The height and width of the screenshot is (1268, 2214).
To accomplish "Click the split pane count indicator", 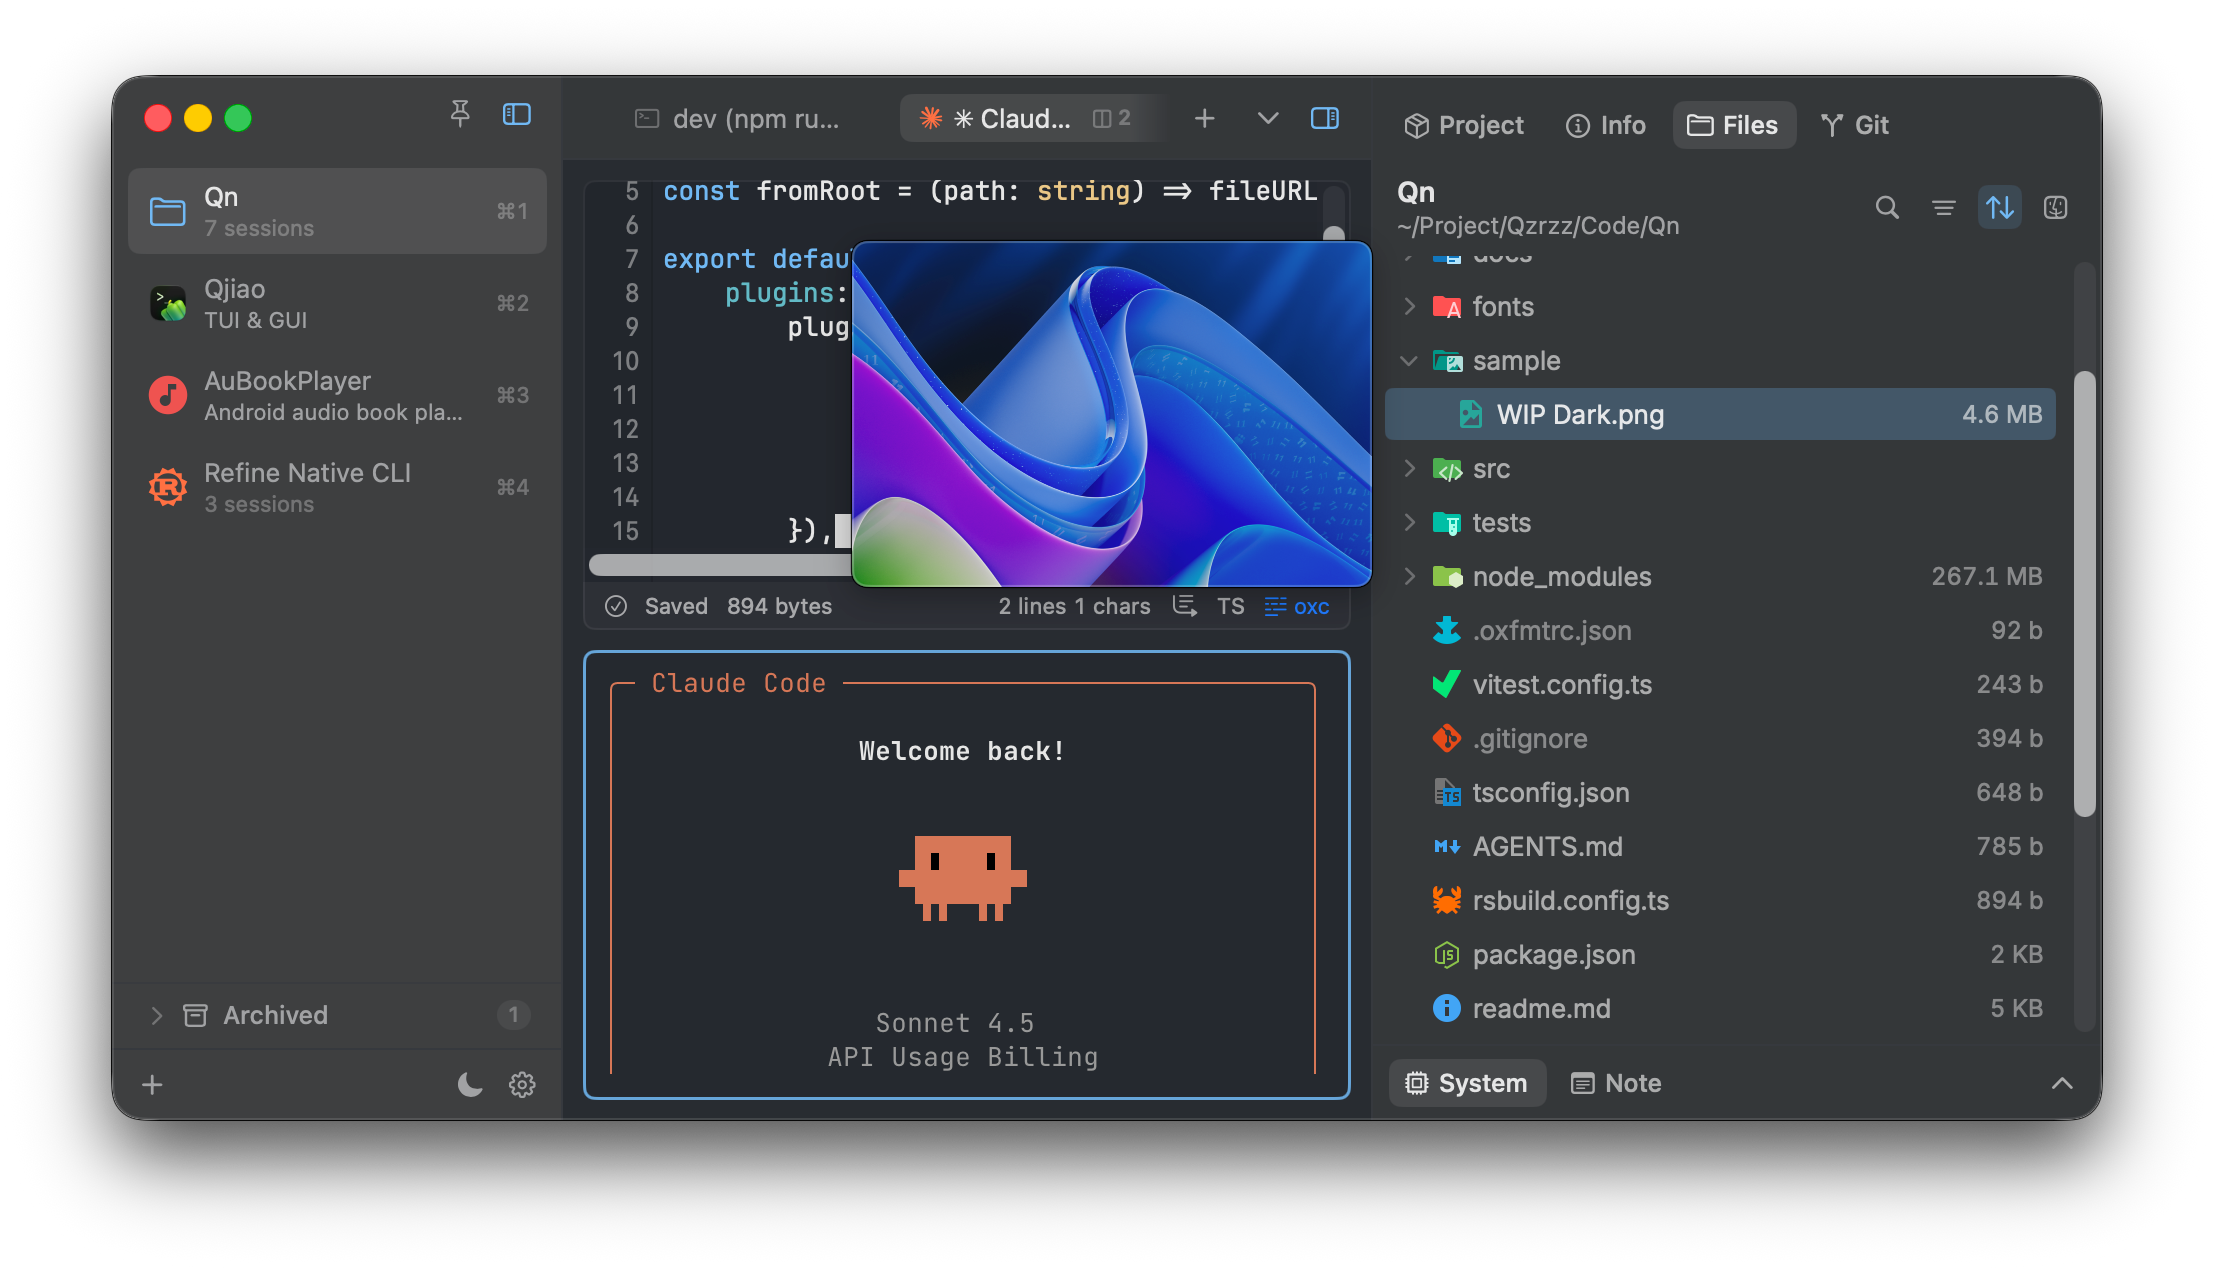I will 1112,119.
